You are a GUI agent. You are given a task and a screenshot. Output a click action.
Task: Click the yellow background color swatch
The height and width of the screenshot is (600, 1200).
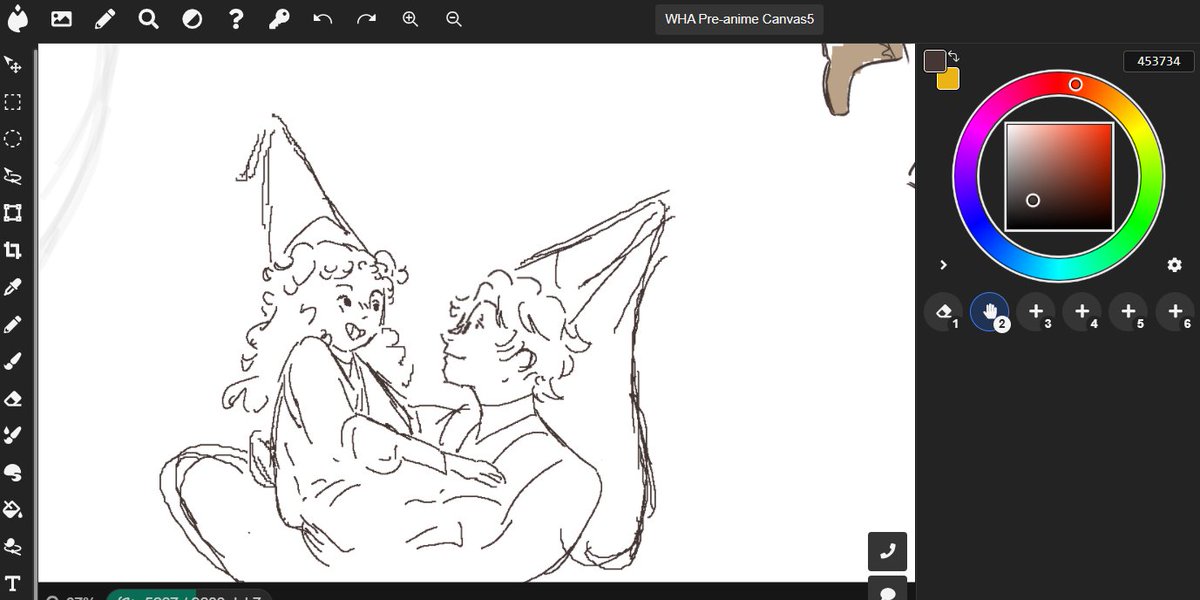pyautogui.click(x=949, y=79)
